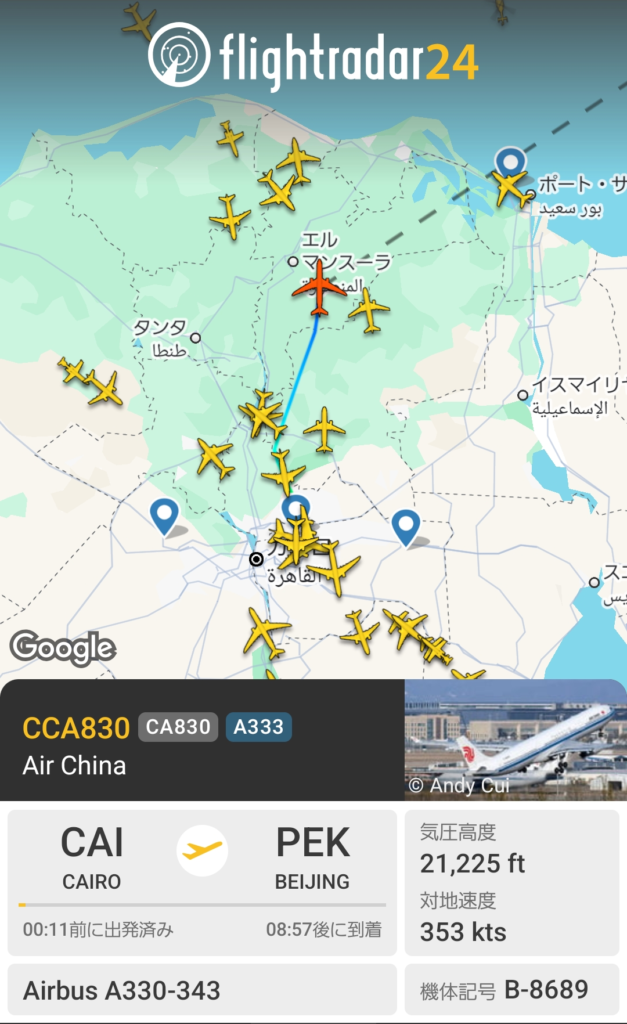627x1024 pixels.
Task: Tap the airport pin east of Cairo
Action: click(406, 528)
